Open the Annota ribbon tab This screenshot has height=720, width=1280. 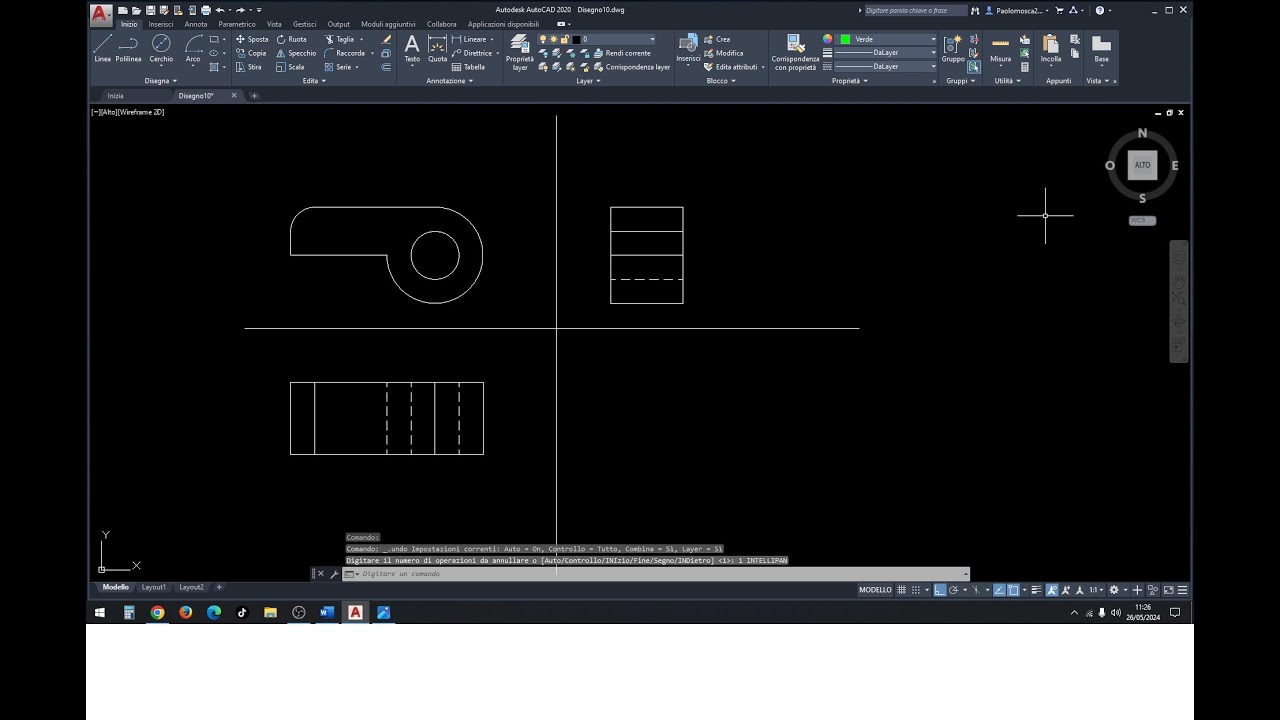pyautogui.click(x=196, y=24)
